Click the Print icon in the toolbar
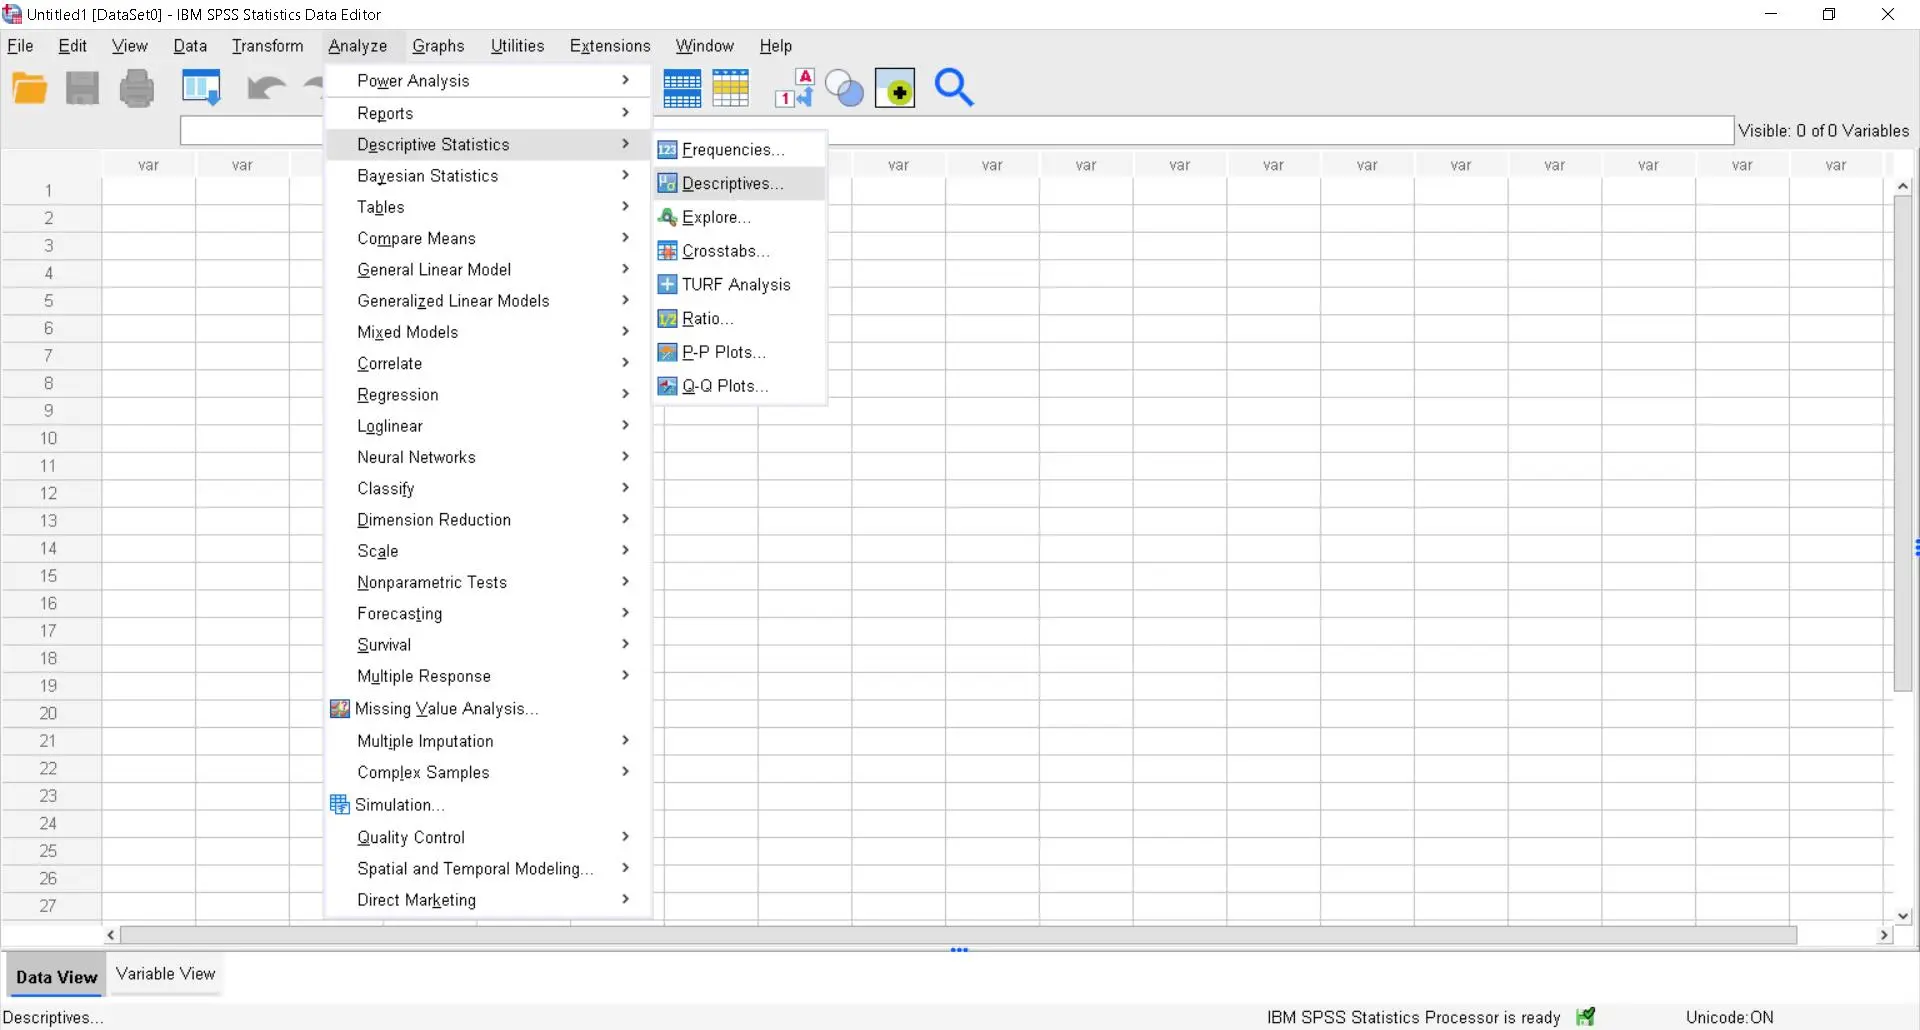Viewport: 1920px width, 1030px height. (137, 89)
